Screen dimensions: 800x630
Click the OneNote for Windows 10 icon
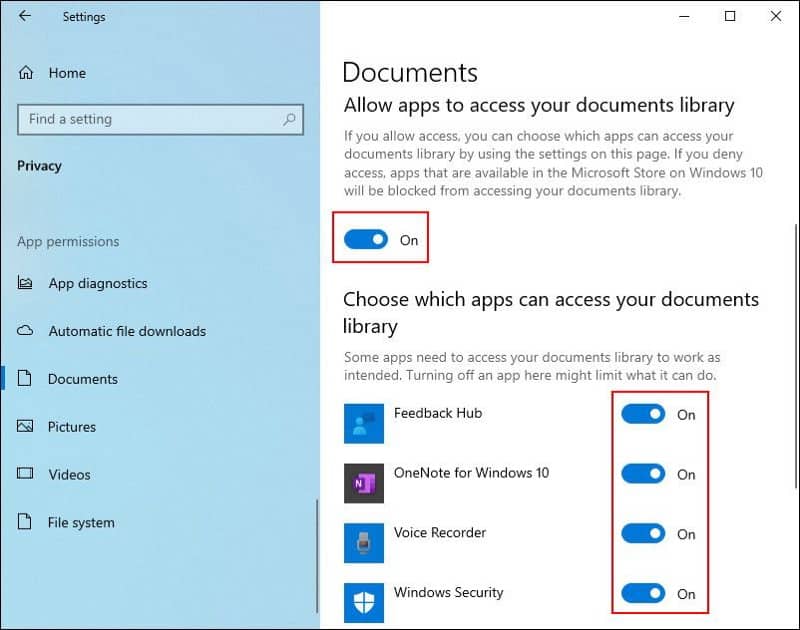(x=364, y=482)
